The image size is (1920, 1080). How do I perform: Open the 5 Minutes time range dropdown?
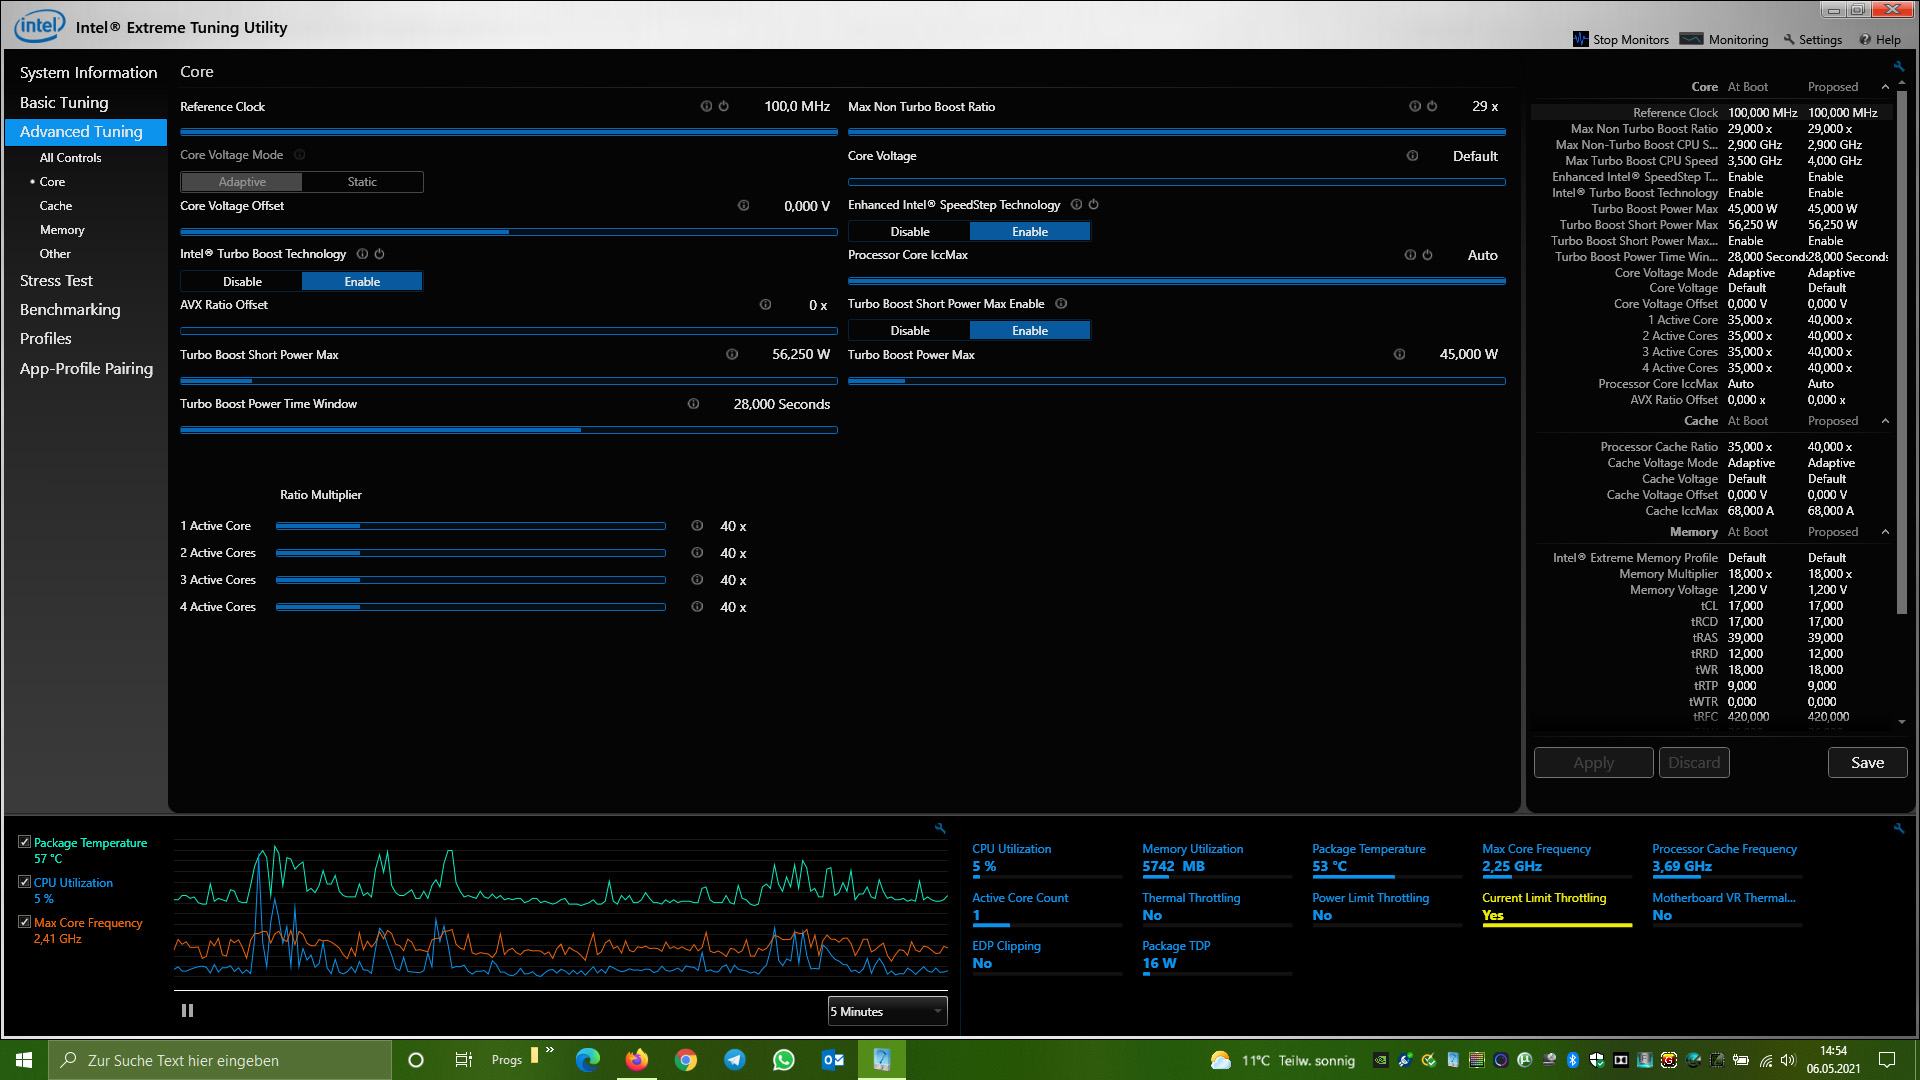coord(887,1011)
